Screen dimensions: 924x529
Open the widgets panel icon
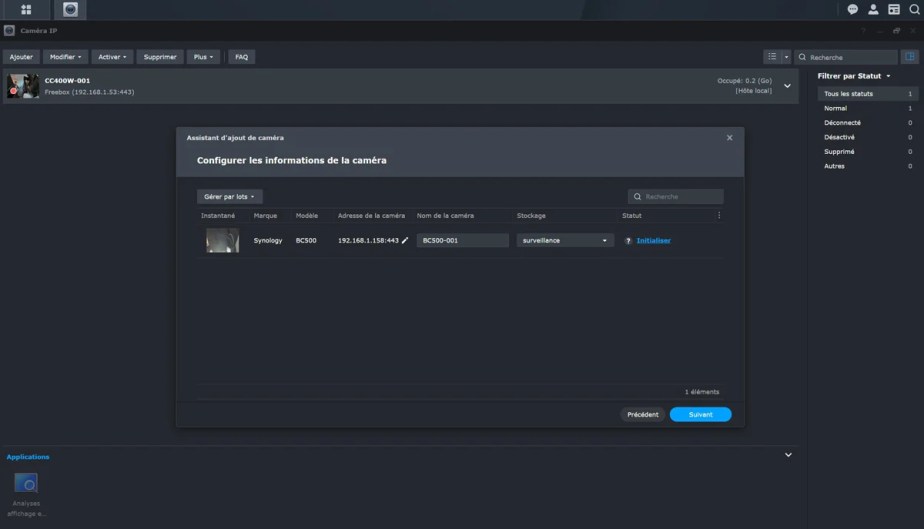click(894, 10)
